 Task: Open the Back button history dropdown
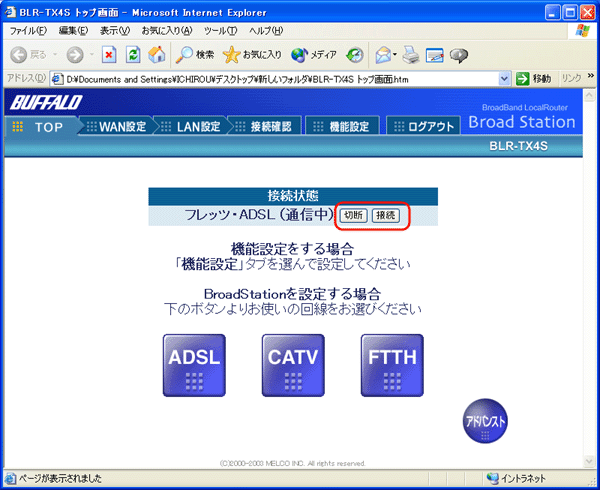pyautogui.click(x=55, y=55)
